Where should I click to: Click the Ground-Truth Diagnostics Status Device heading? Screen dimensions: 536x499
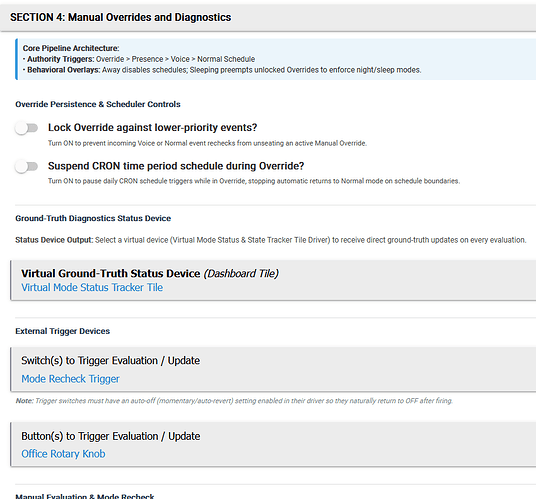tap(93, 218)
